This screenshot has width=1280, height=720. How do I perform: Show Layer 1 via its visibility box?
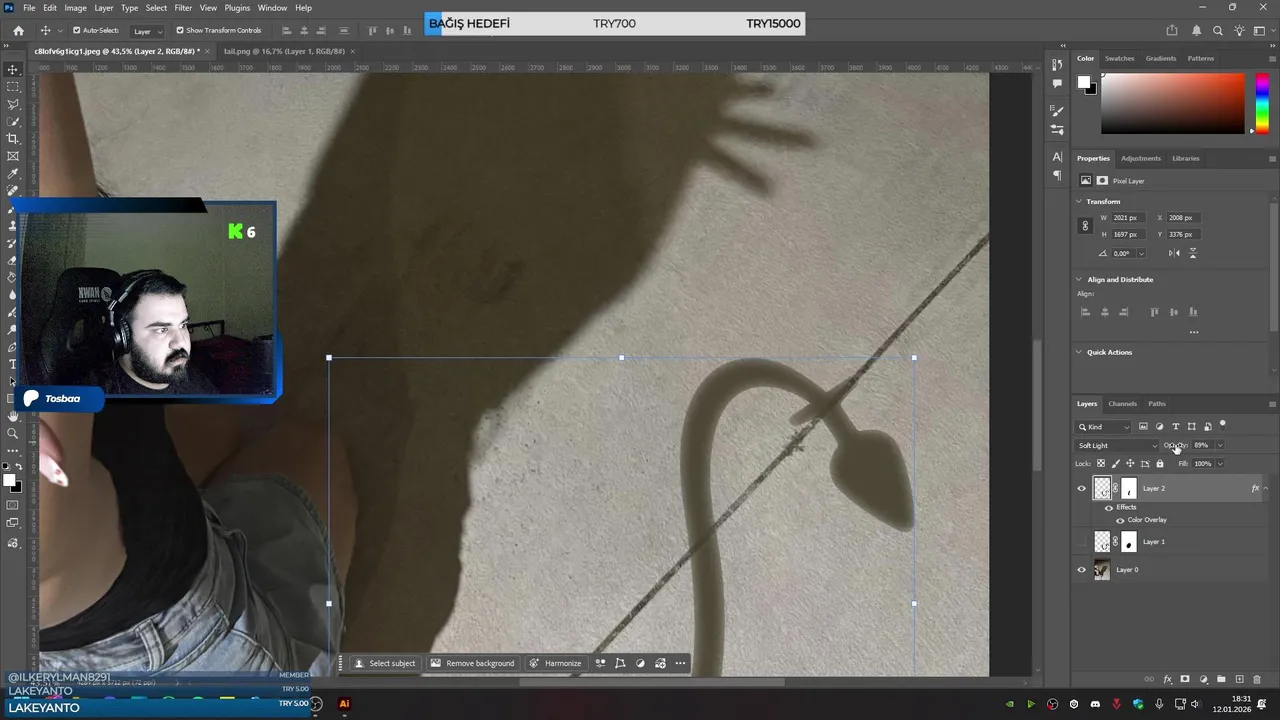1081,541
